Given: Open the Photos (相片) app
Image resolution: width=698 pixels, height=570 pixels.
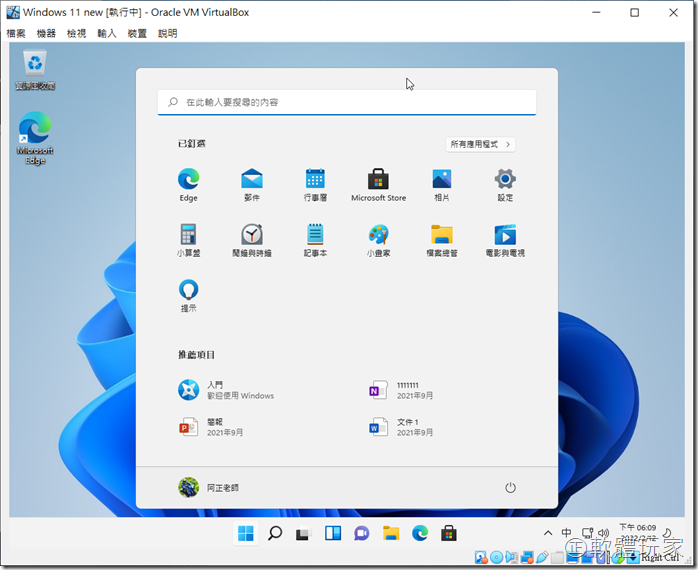Looking at the screenshot, I should 442,181.
